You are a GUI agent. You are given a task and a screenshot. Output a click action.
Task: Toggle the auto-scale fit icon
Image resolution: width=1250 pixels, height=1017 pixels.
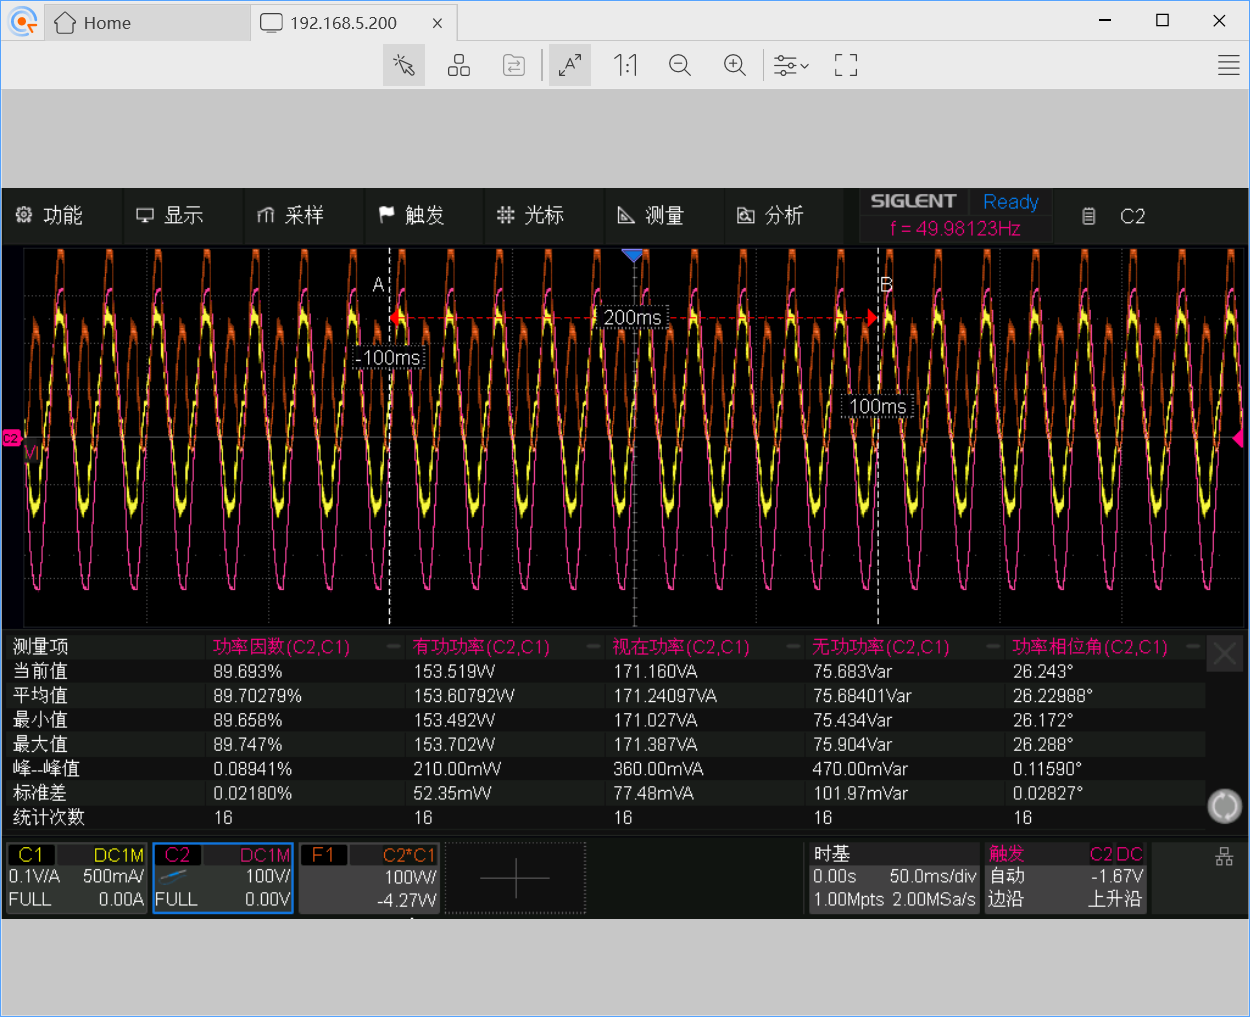coord(570,66)
